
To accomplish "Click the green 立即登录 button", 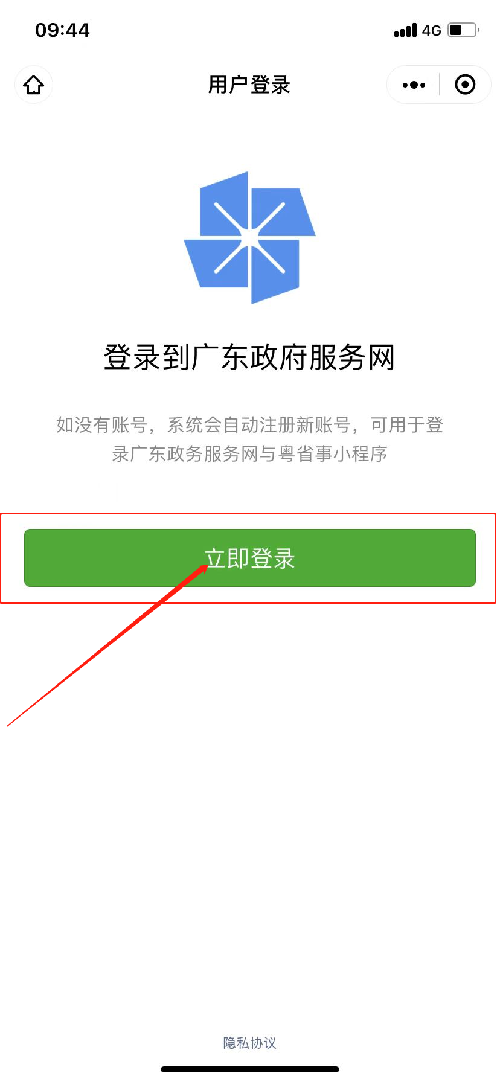I will click(x=250, y=558).
